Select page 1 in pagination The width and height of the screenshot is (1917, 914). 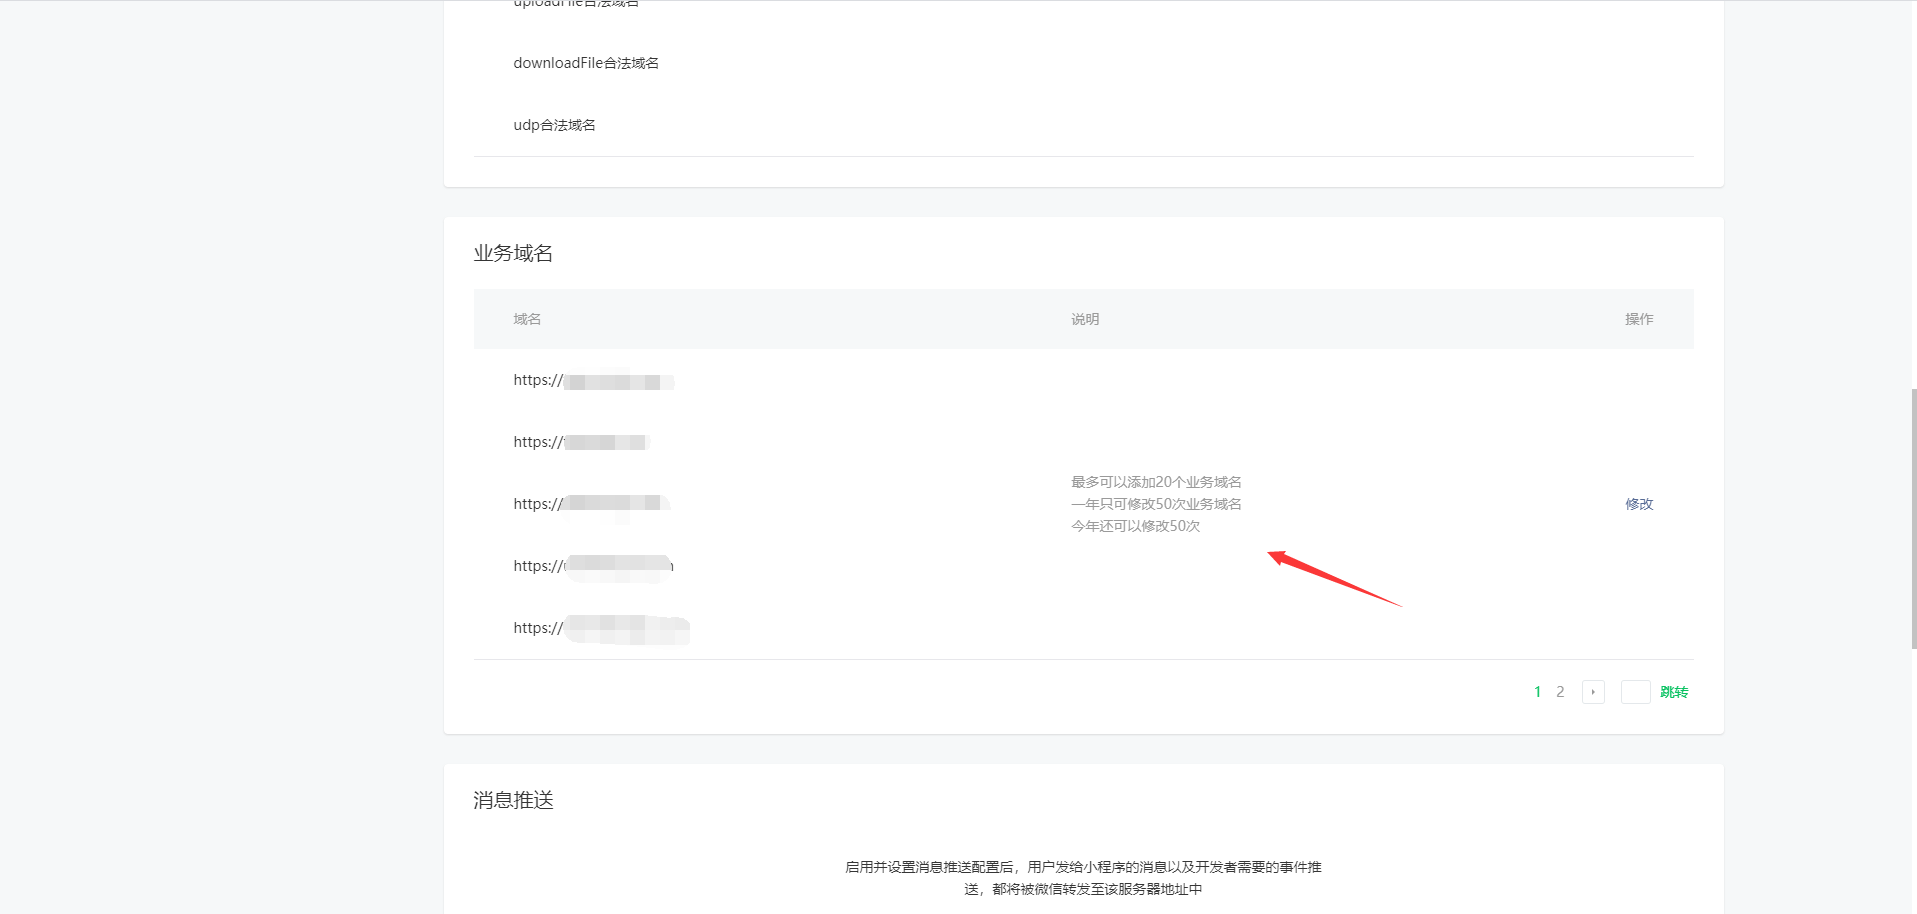point(1538,692)
